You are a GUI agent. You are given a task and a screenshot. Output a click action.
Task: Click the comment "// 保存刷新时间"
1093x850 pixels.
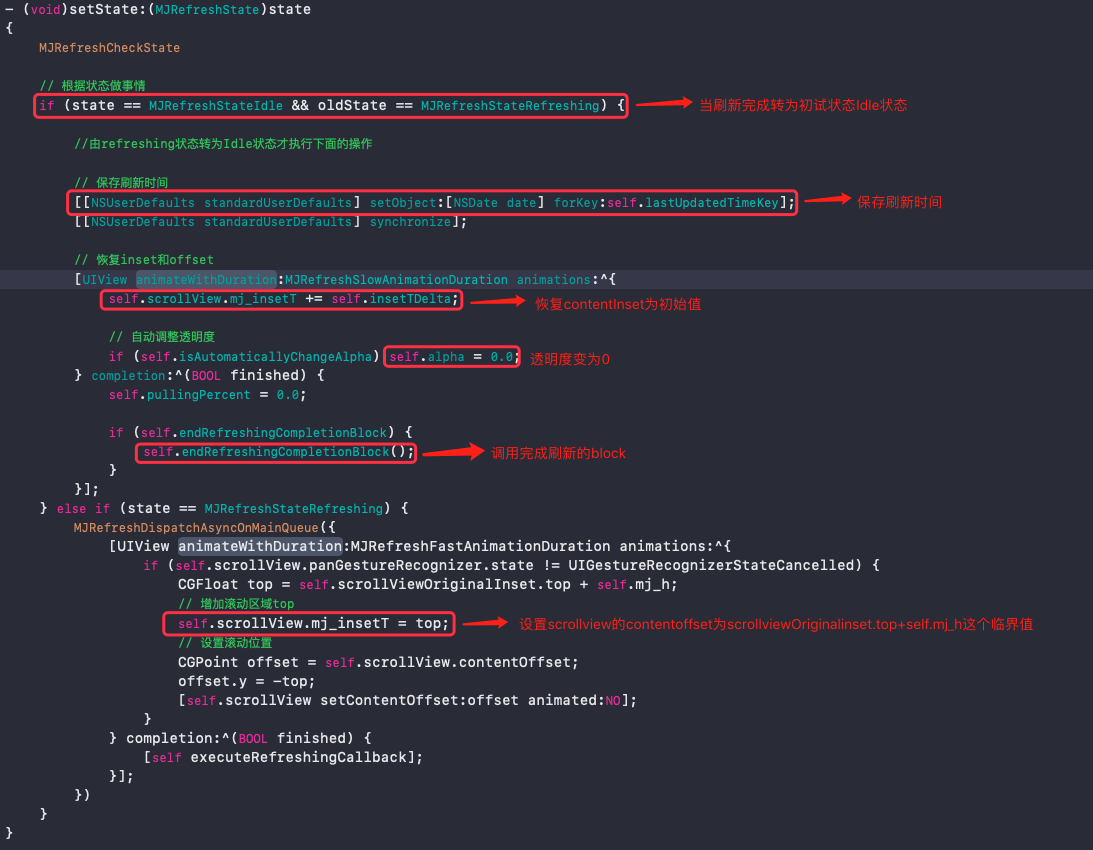[x=121, y=183]
